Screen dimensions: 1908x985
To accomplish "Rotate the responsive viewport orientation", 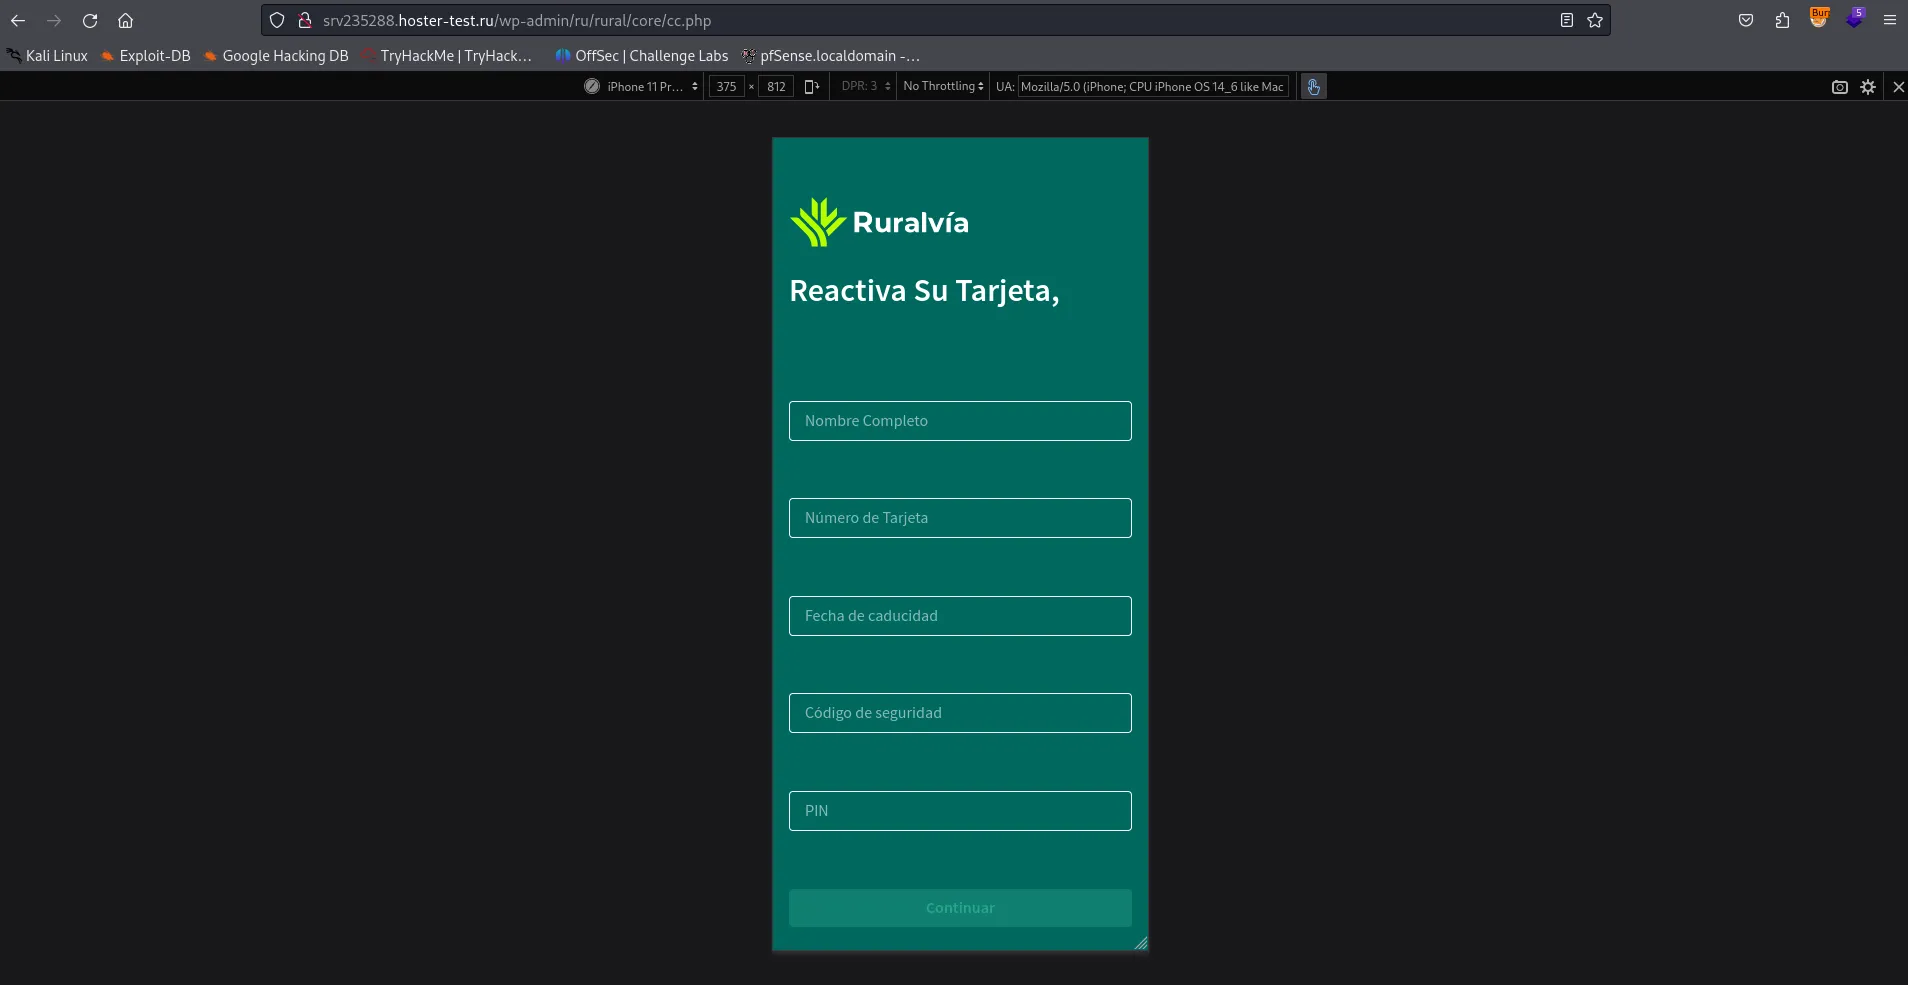I will coord(812,87).
